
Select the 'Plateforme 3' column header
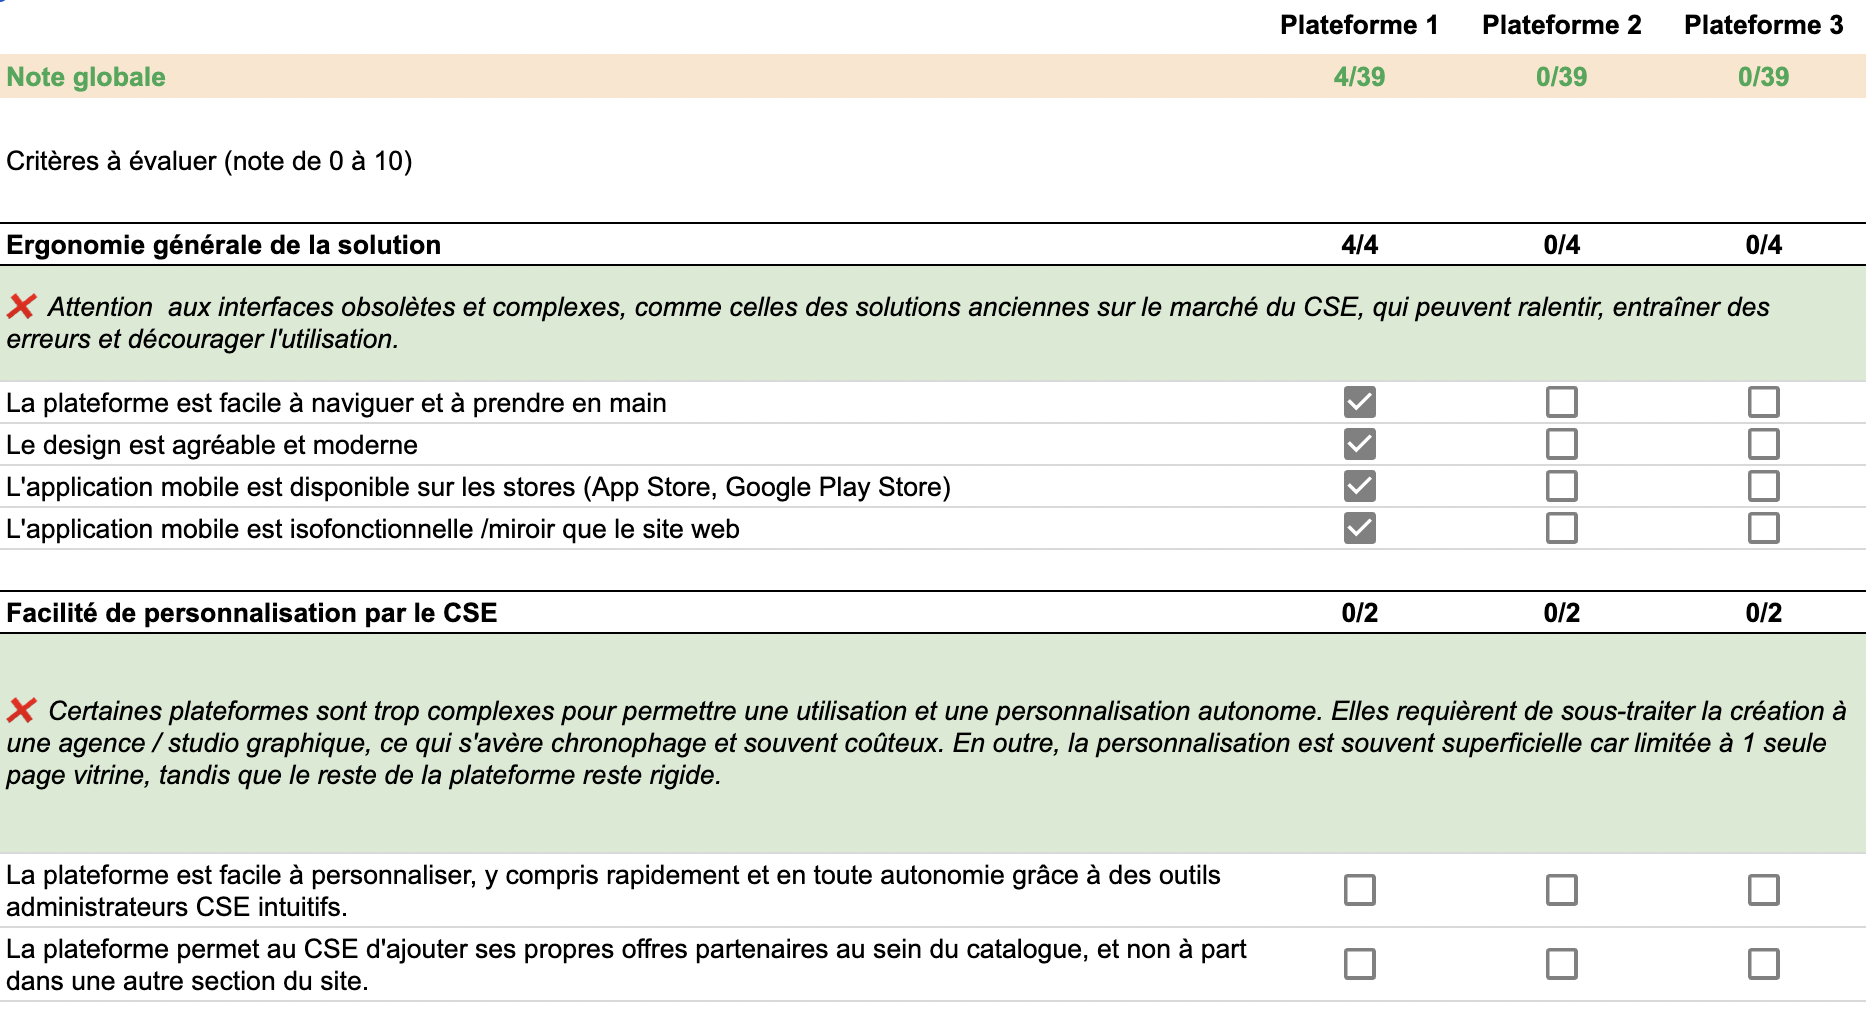[1763, 25]
